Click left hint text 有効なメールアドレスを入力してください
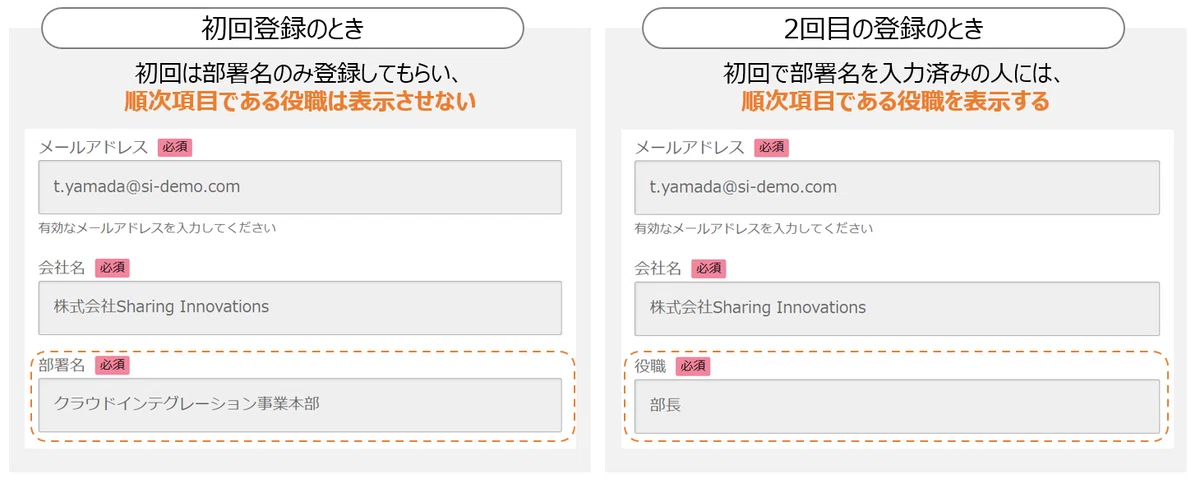This screenshot has width=1200, height=482. tap(157, 228)
